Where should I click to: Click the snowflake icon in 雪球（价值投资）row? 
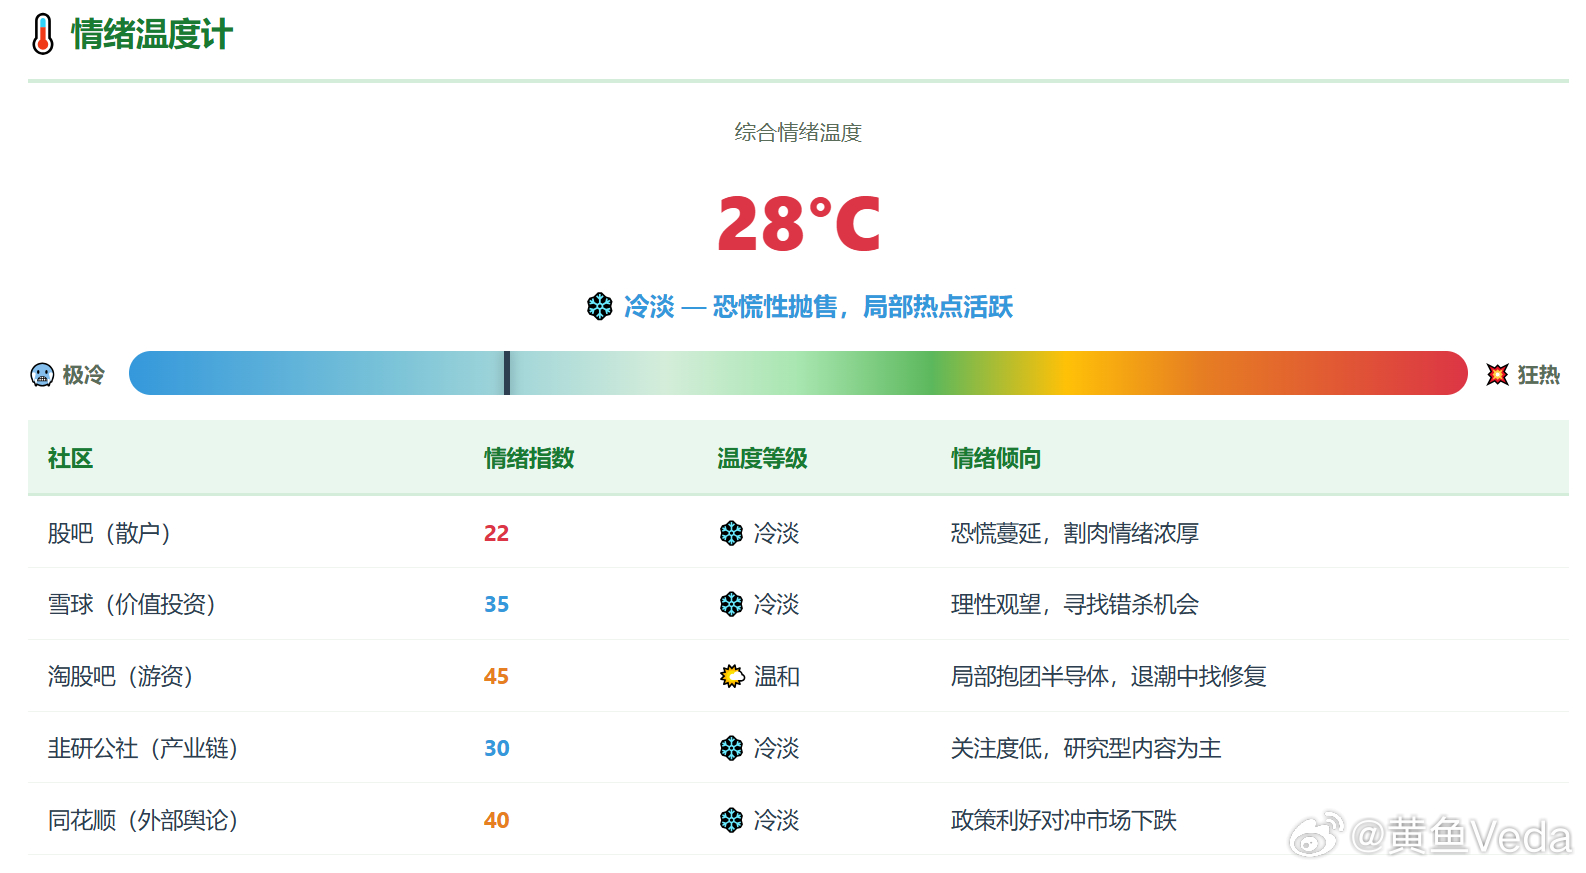pyautogui.click(x=732, y=605)
